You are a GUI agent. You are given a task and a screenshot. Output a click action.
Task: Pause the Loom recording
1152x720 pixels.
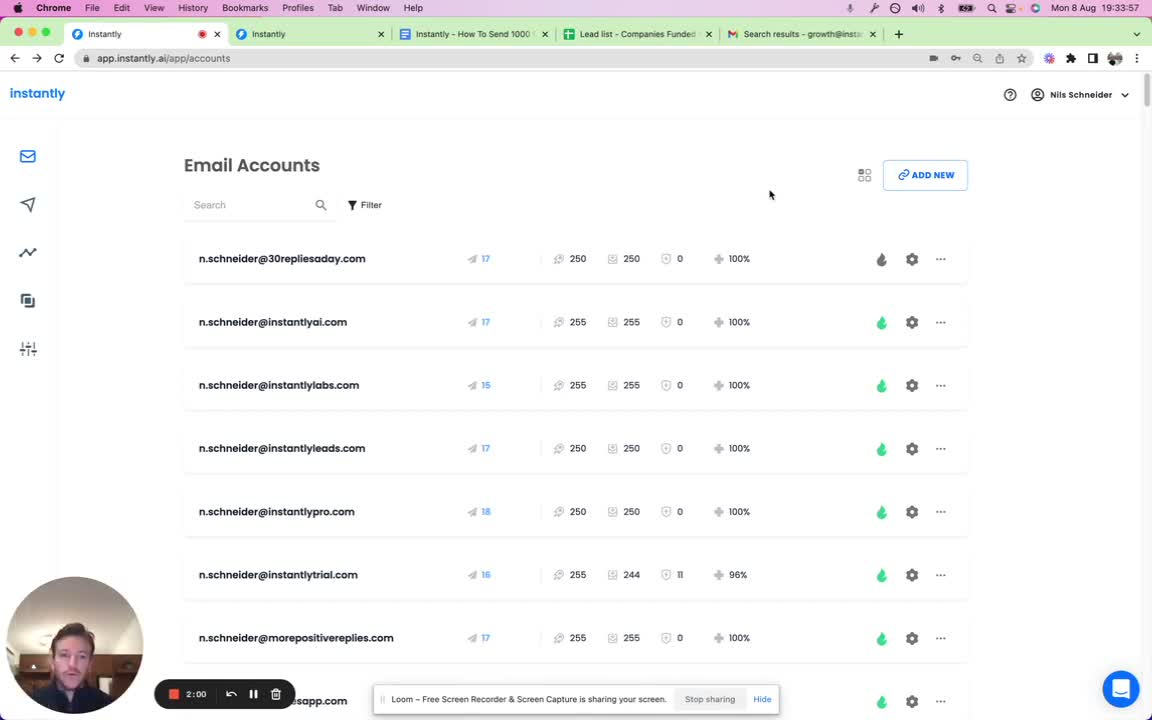253,694
